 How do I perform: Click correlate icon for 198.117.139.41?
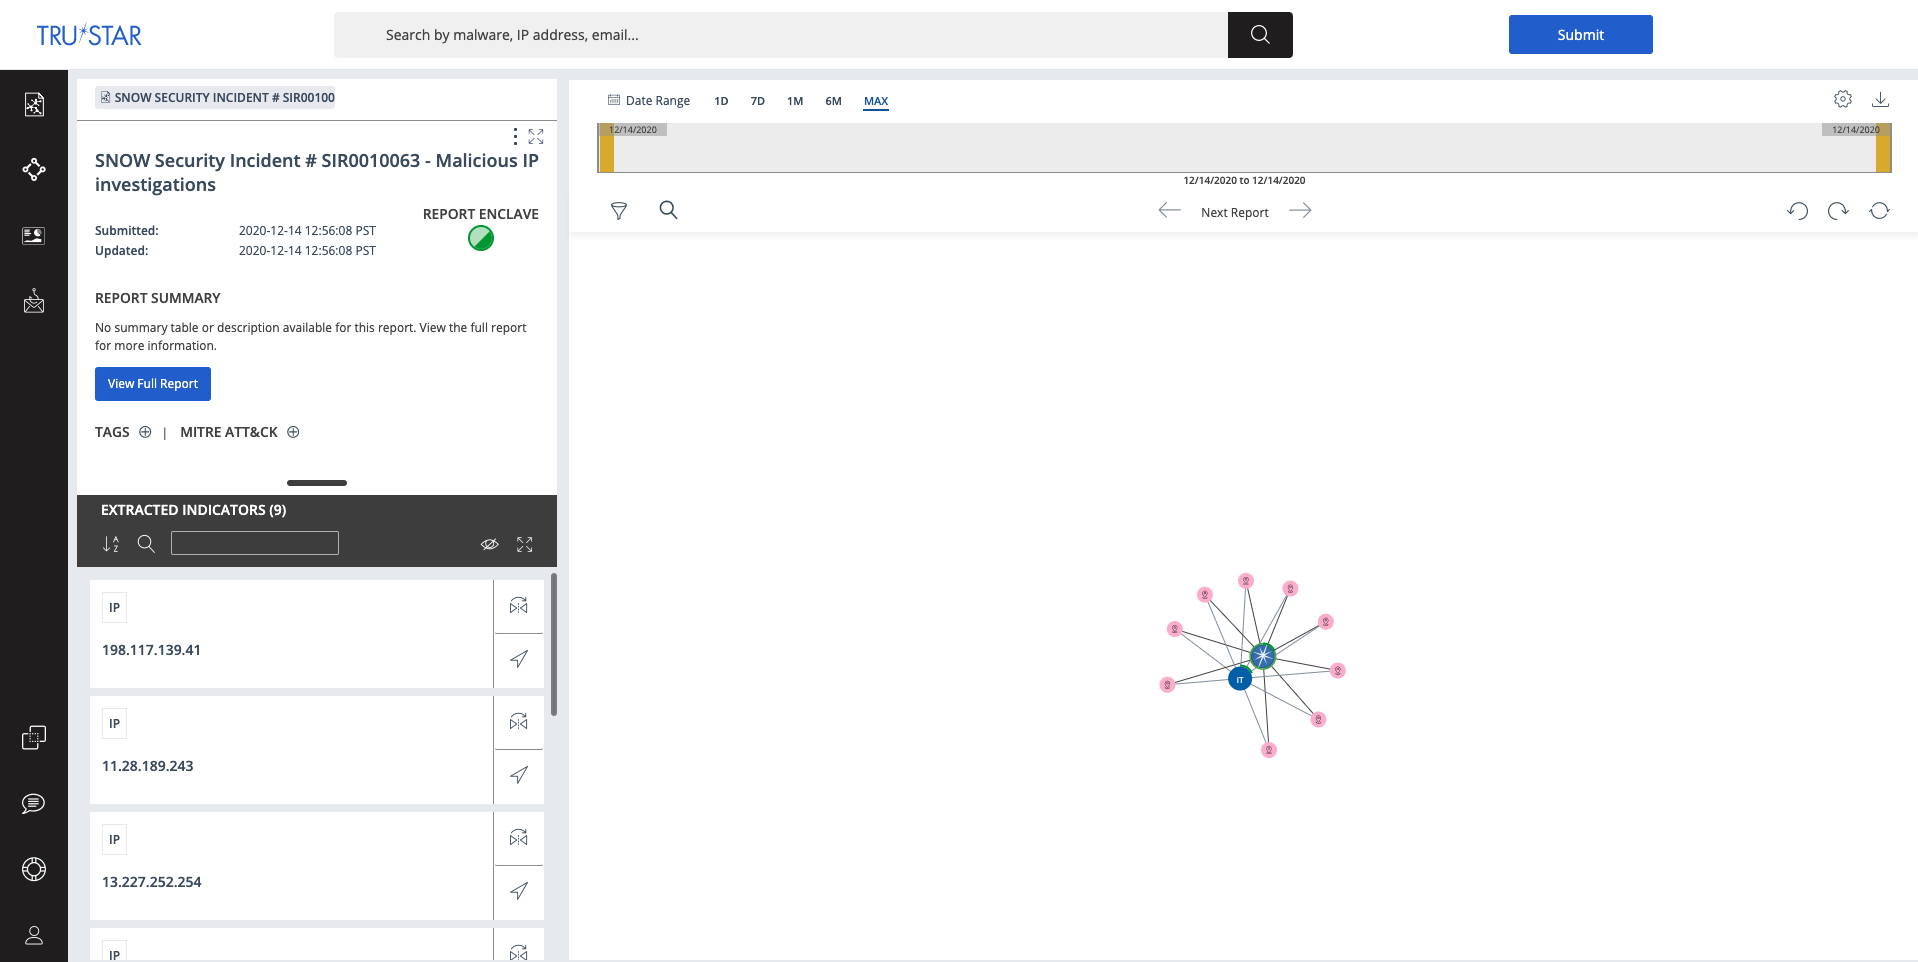(x=519, y=606)
